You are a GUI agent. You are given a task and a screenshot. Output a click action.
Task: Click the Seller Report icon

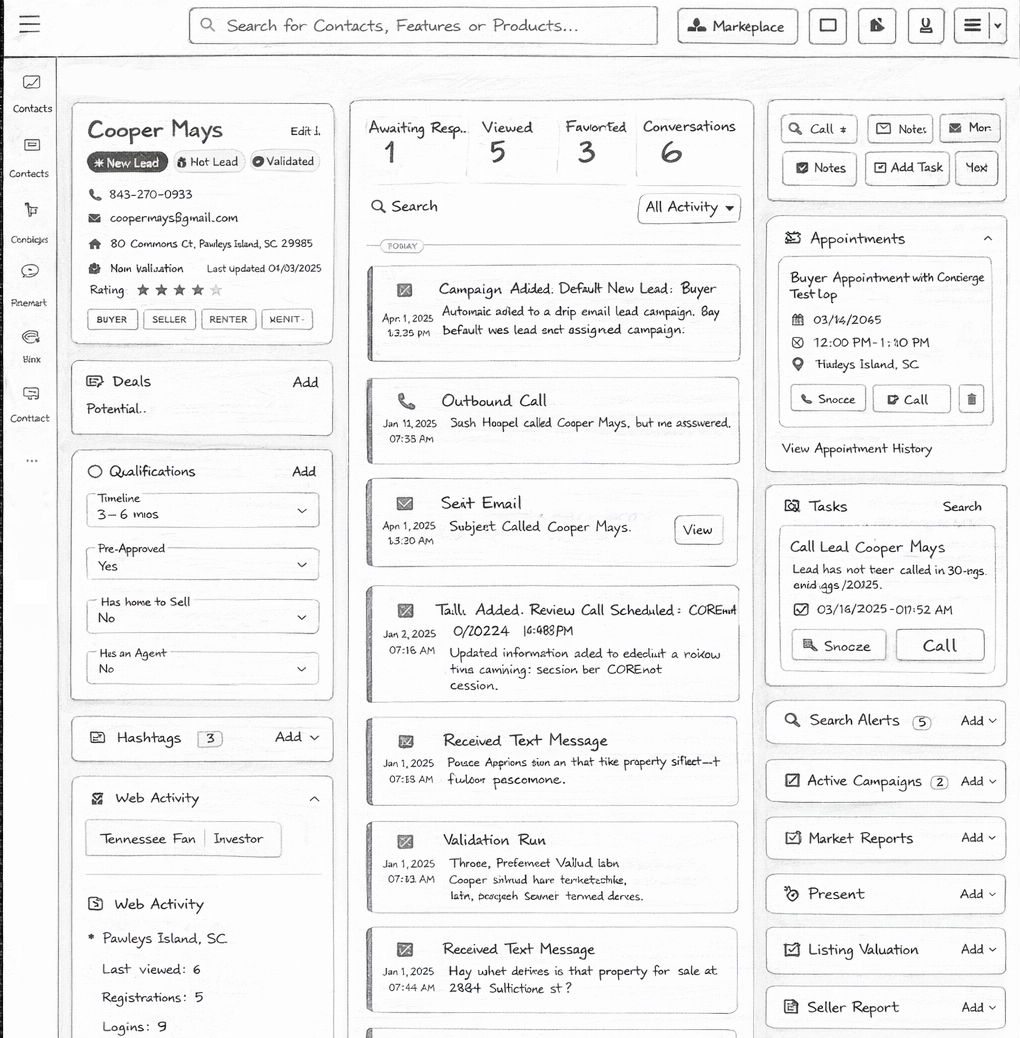tap(790, 1007)
